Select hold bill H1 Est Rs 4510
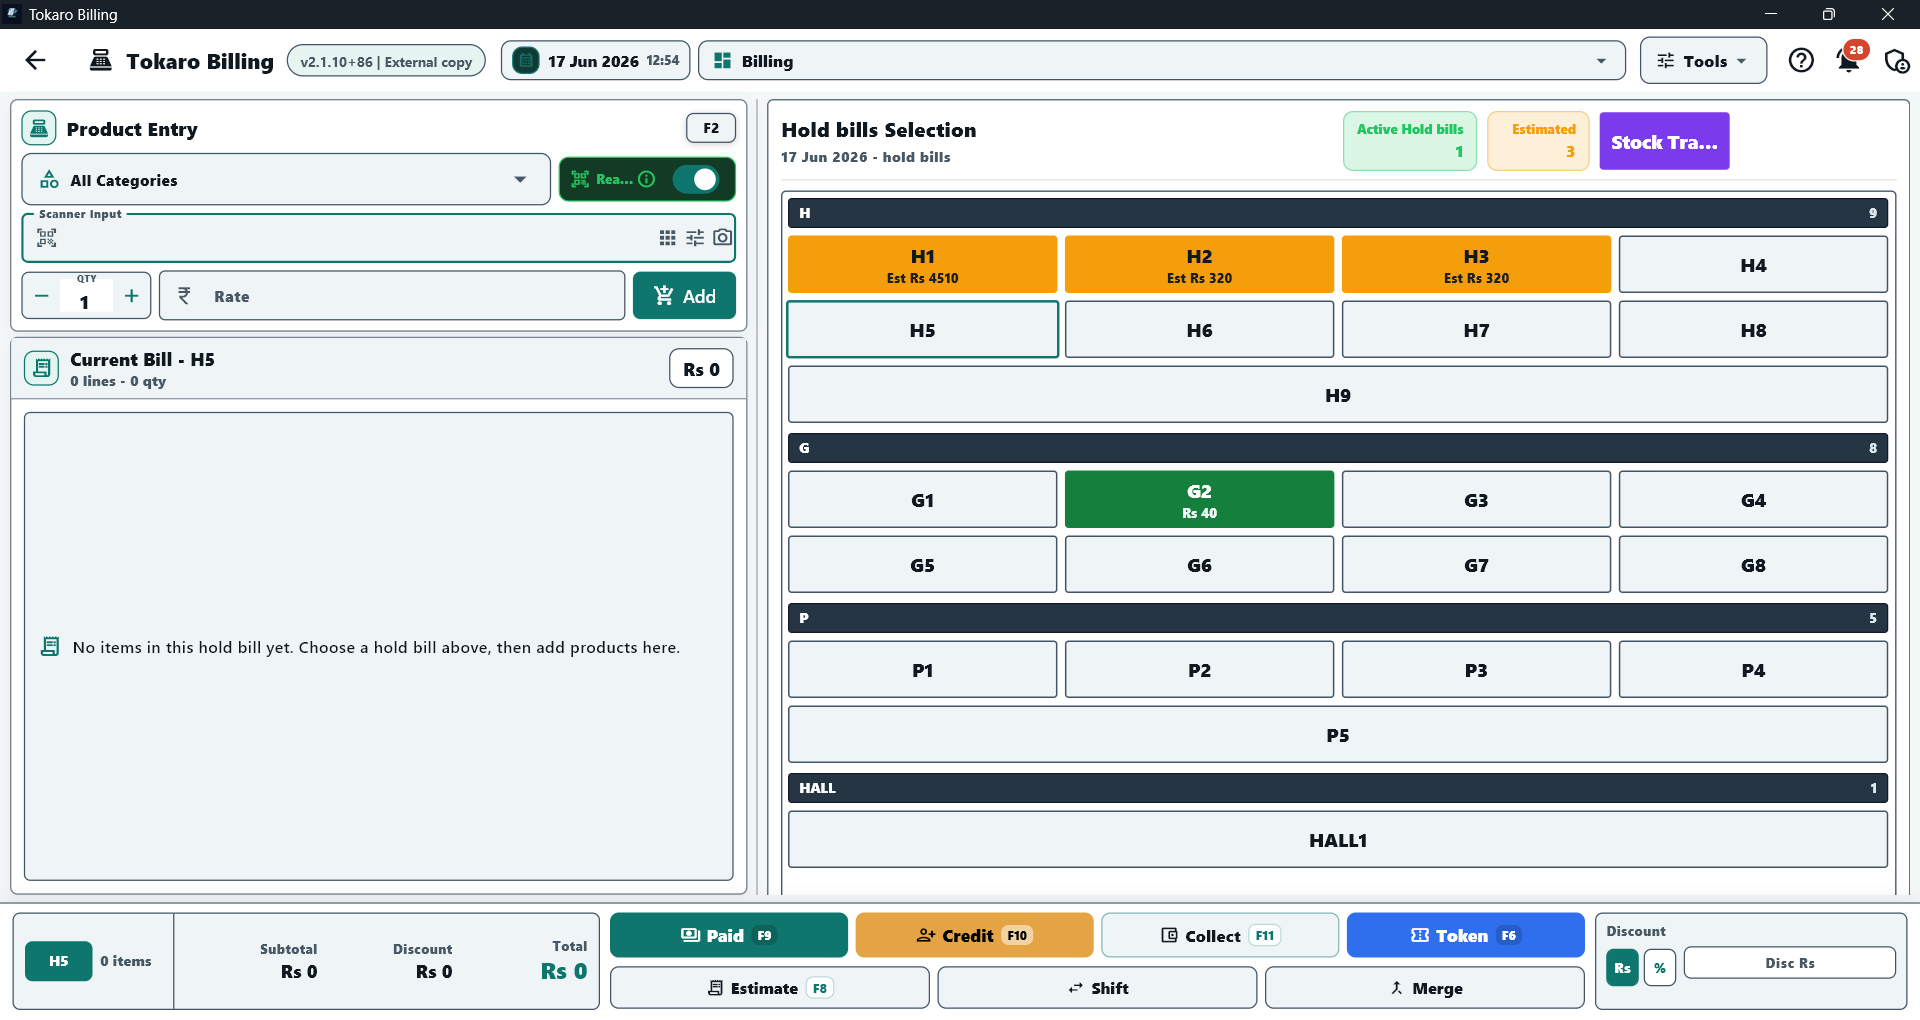The height and width of the screenshot is (1020, 1920). point(922,265)
